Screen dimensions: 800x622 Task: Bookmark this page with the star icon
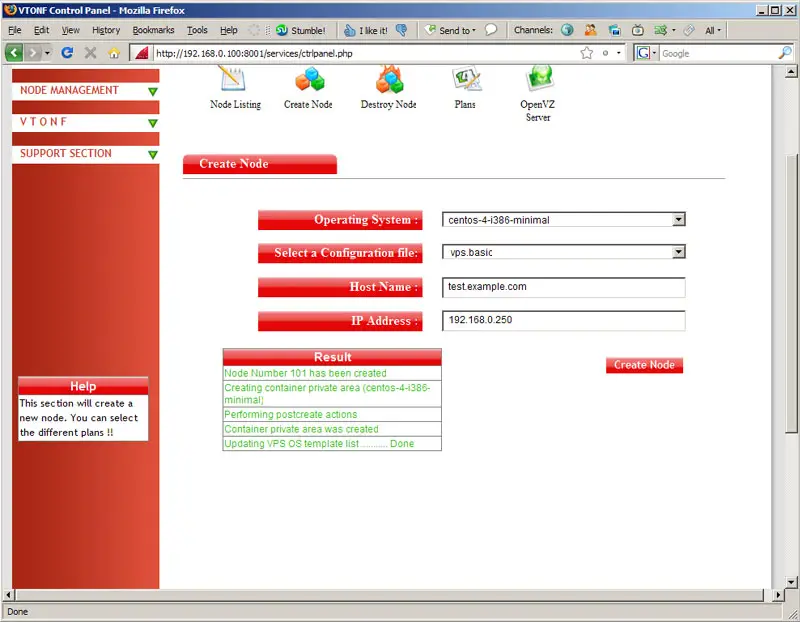point(587,53)
